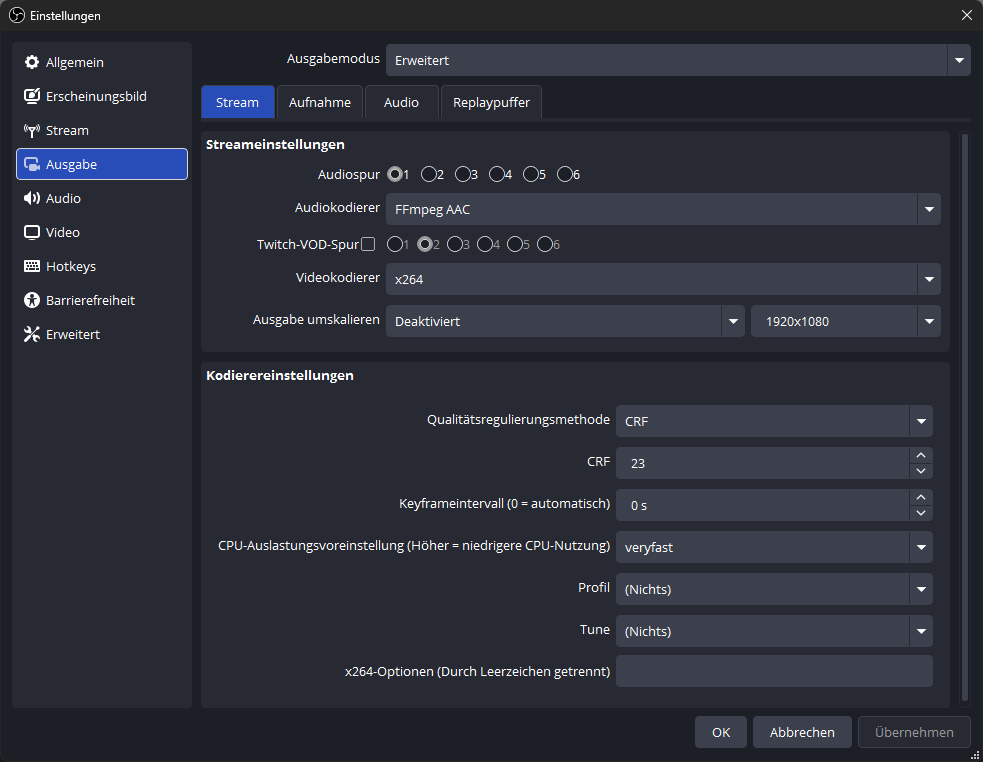Viewport: 983px width, 762px height.
Task: Open Barrierefreiheit via accessibility icon
Action: click(32, 301)
